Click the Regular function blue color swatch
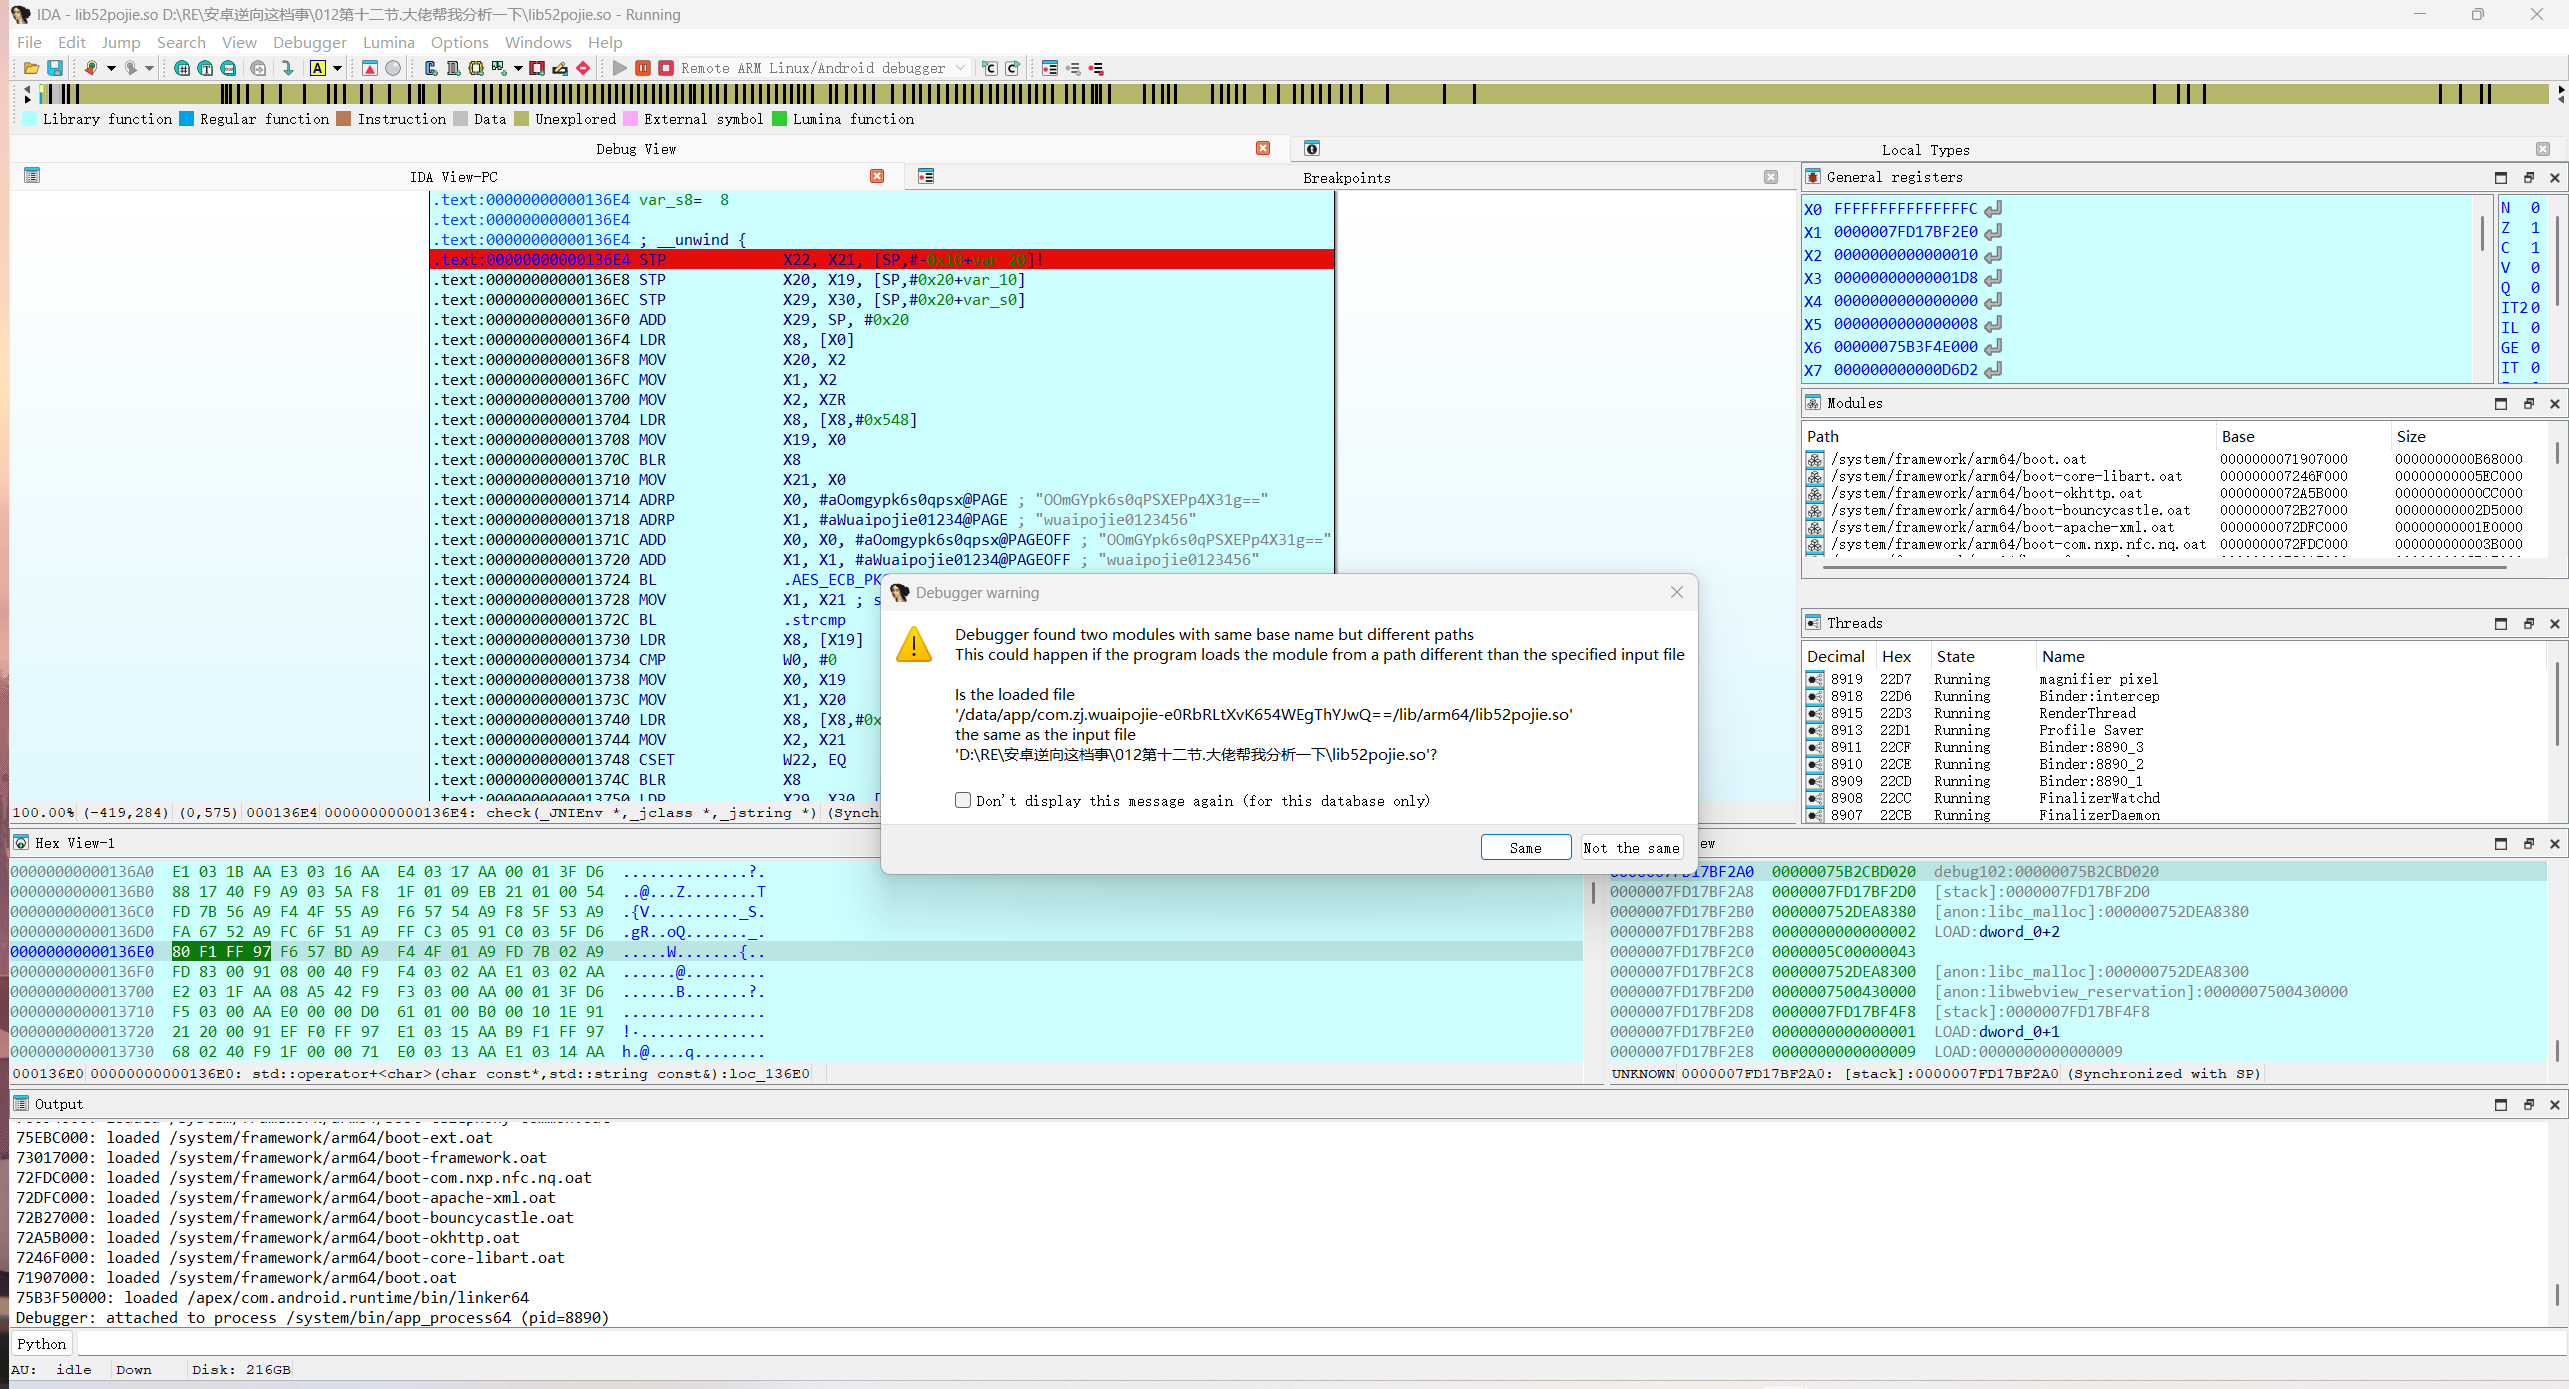 [187, 119]
